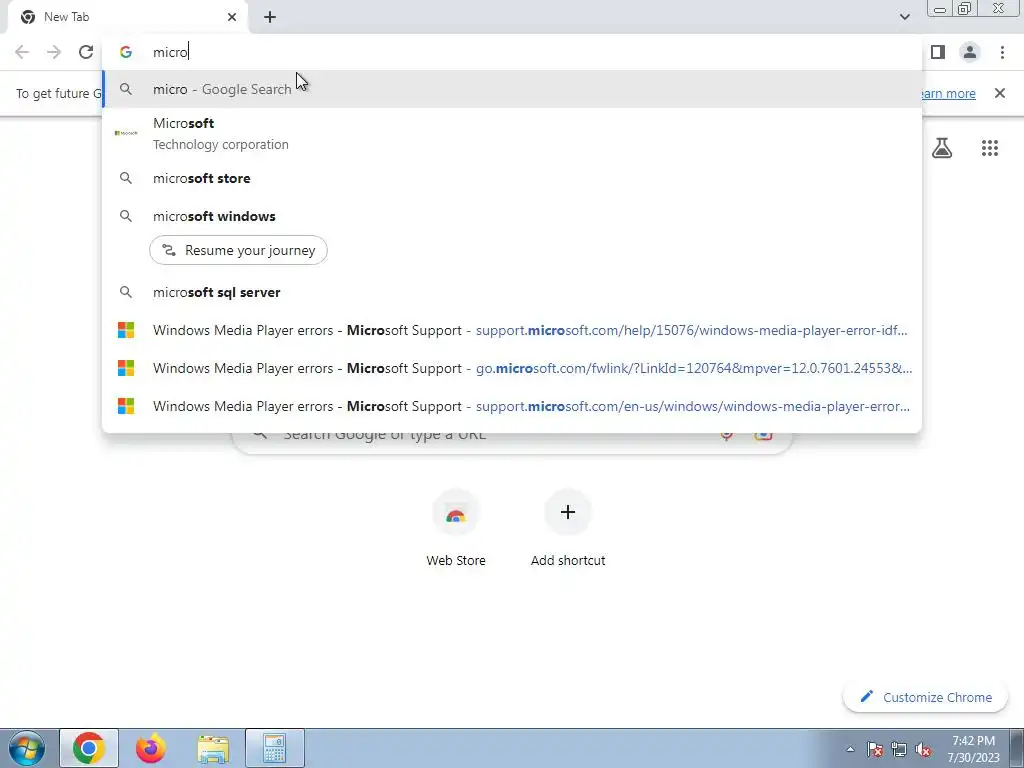Pick 'microsoft sql server' suggestion

click(x=512, y=292)
